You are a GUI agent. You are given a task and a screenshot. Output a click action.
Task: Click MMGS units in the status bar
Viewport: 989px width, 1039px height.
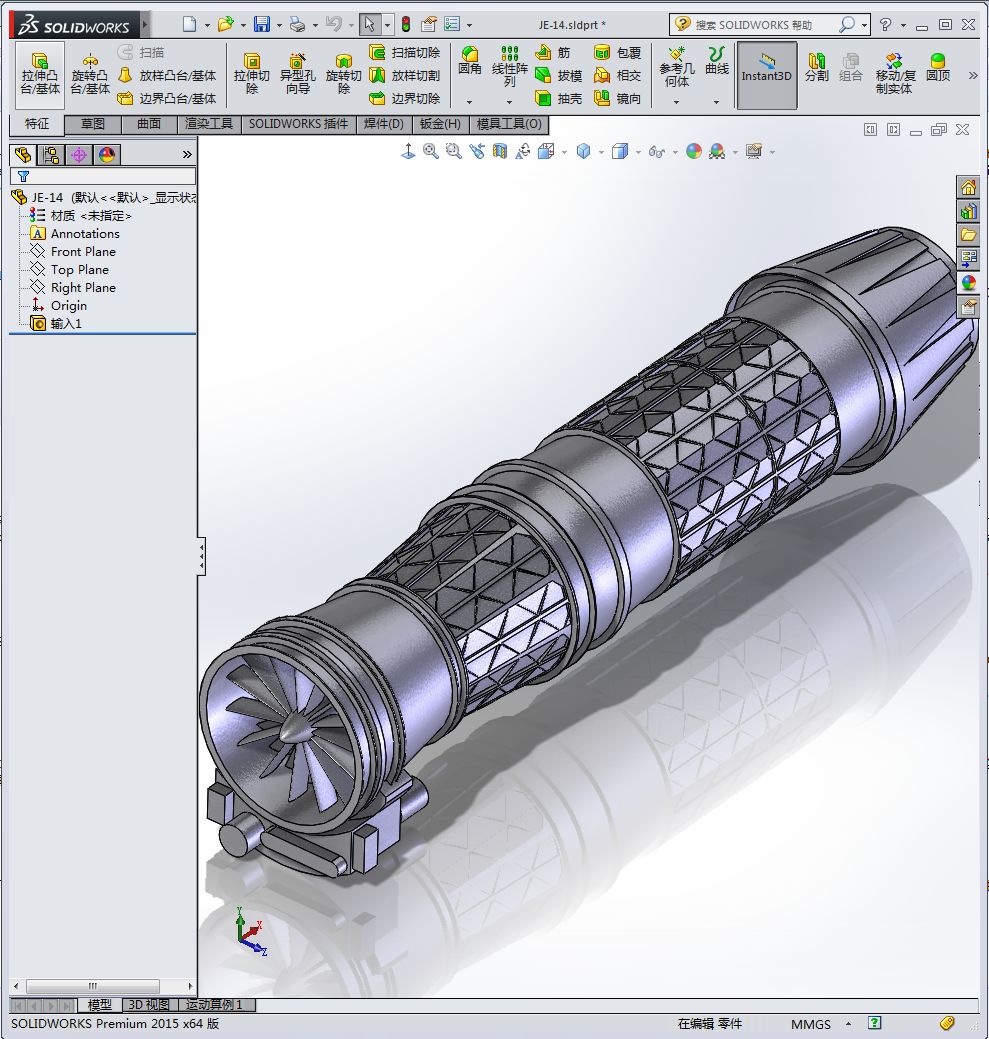pos(810,1024)
